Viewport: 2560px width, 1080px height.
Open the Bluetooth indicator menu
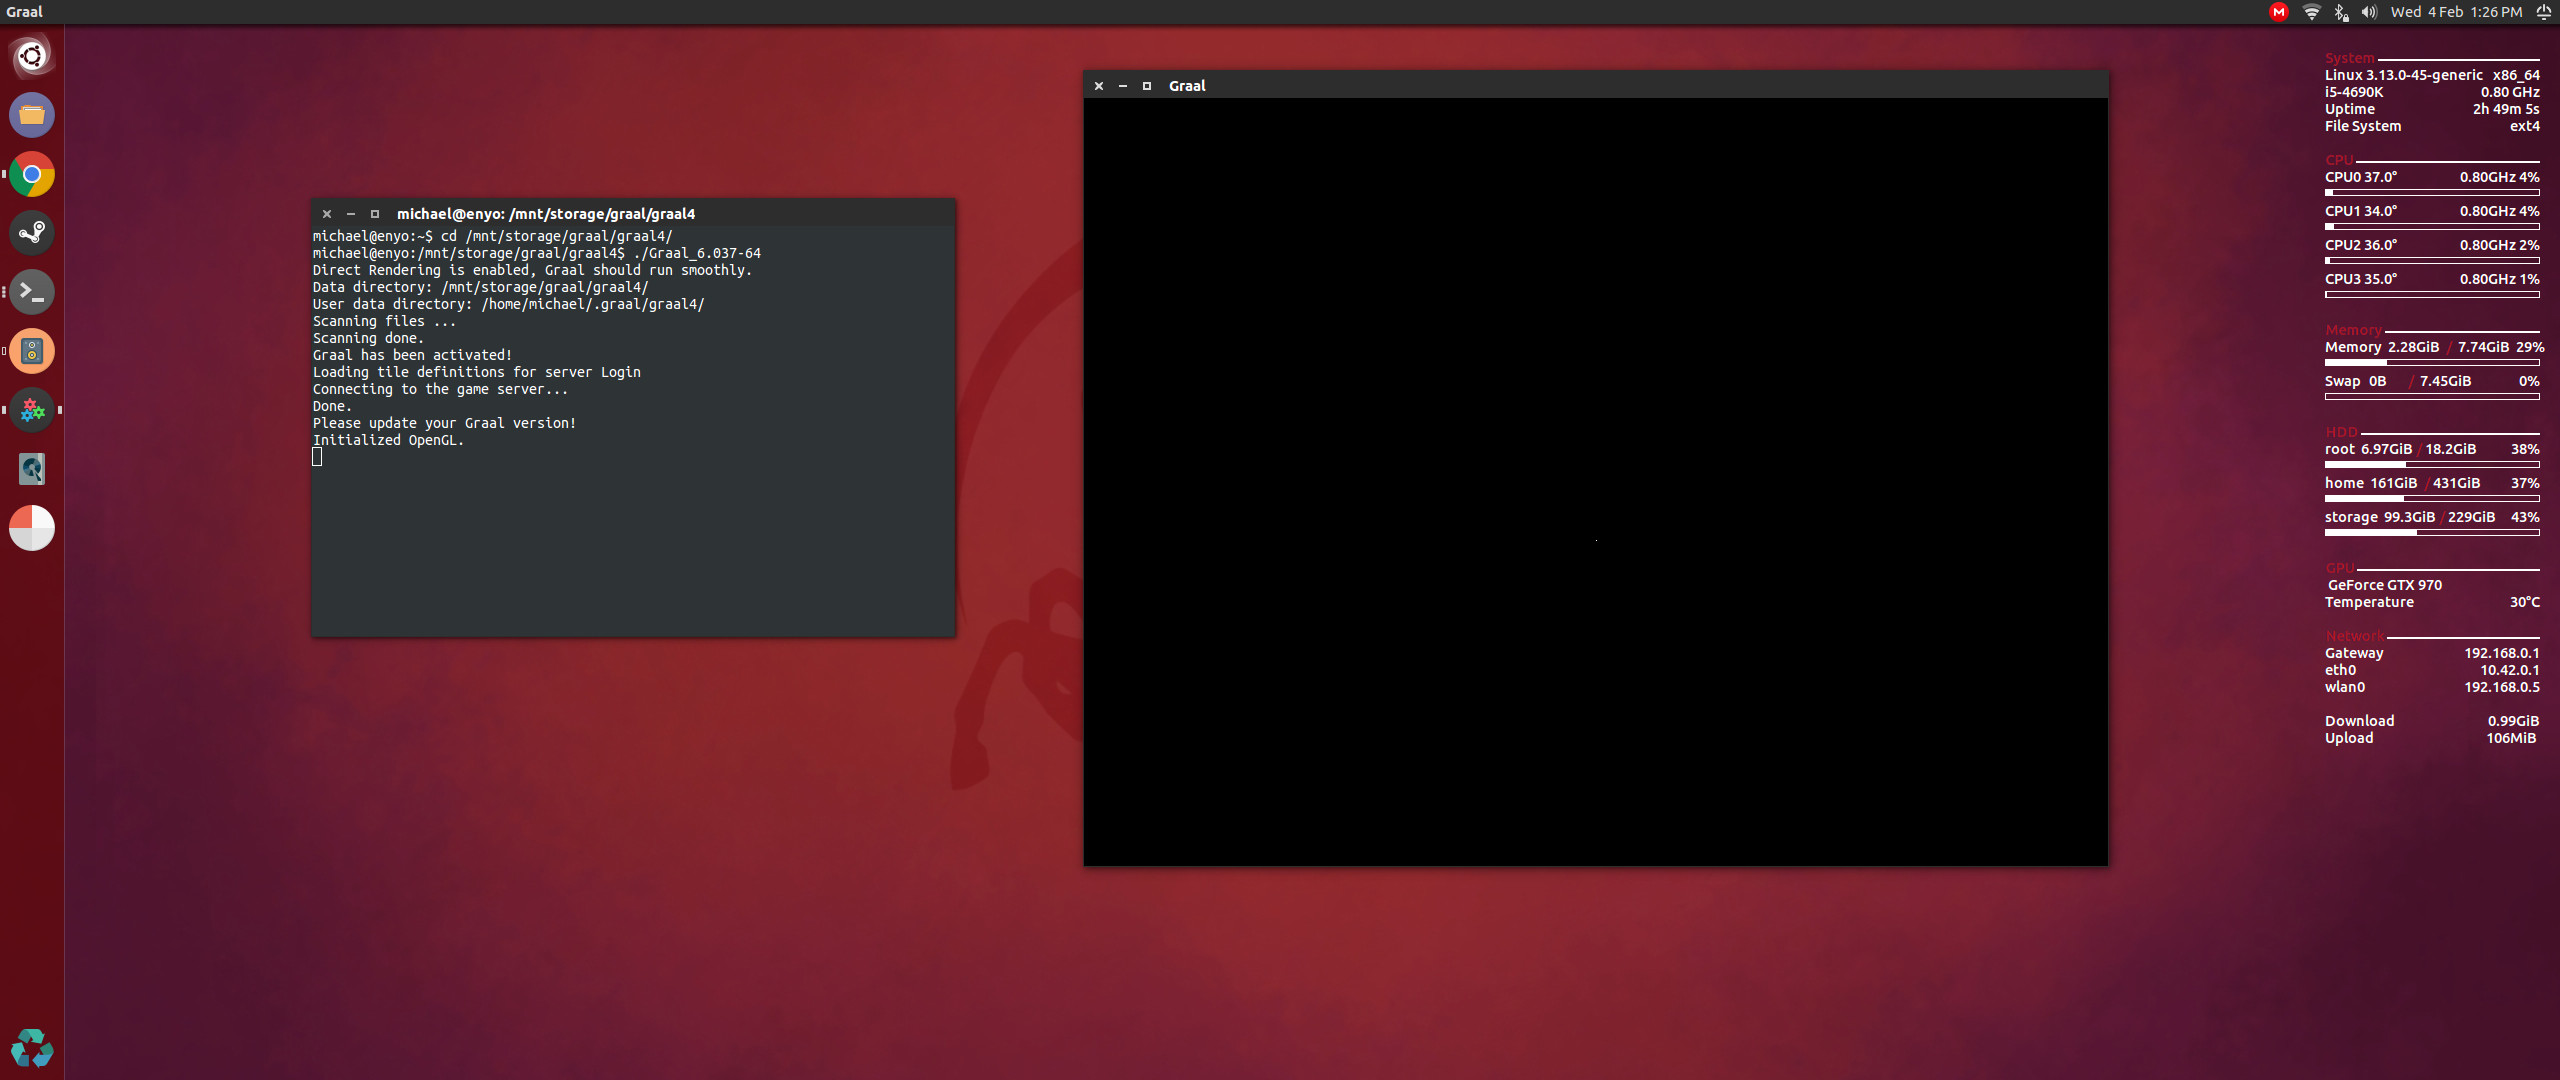2340,12
